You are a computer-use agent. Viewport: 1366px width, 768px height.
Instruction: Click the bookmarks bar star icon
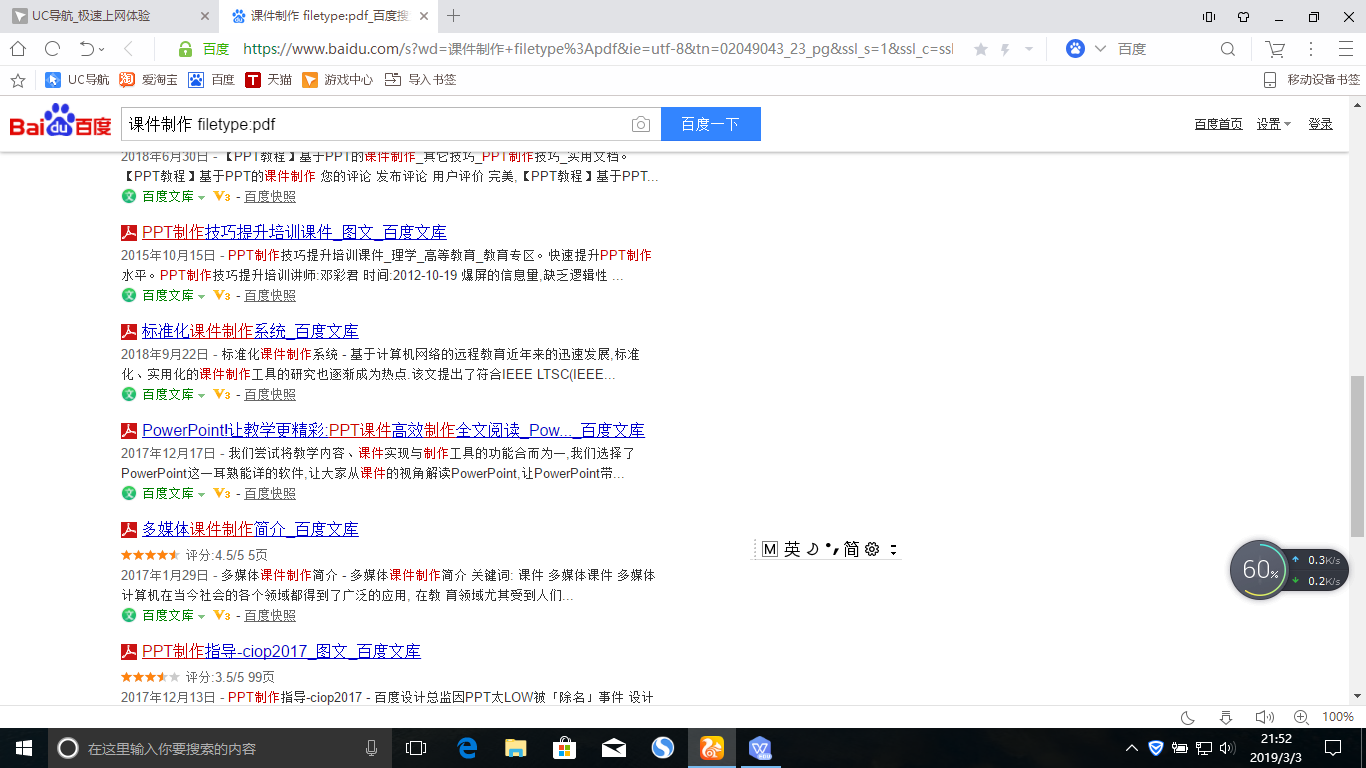point(17,80)
